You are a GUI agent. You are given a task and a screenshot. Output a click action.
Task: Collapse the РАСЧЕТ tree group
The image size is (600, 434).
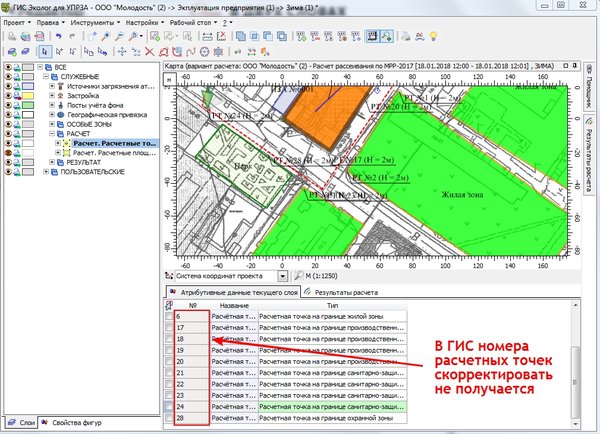(x=52, y=134)
